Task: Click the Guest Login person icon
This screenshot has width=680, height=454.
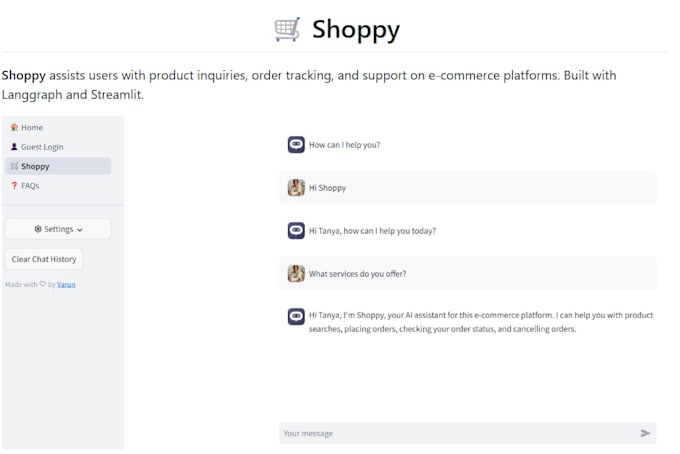Action: 14,147
